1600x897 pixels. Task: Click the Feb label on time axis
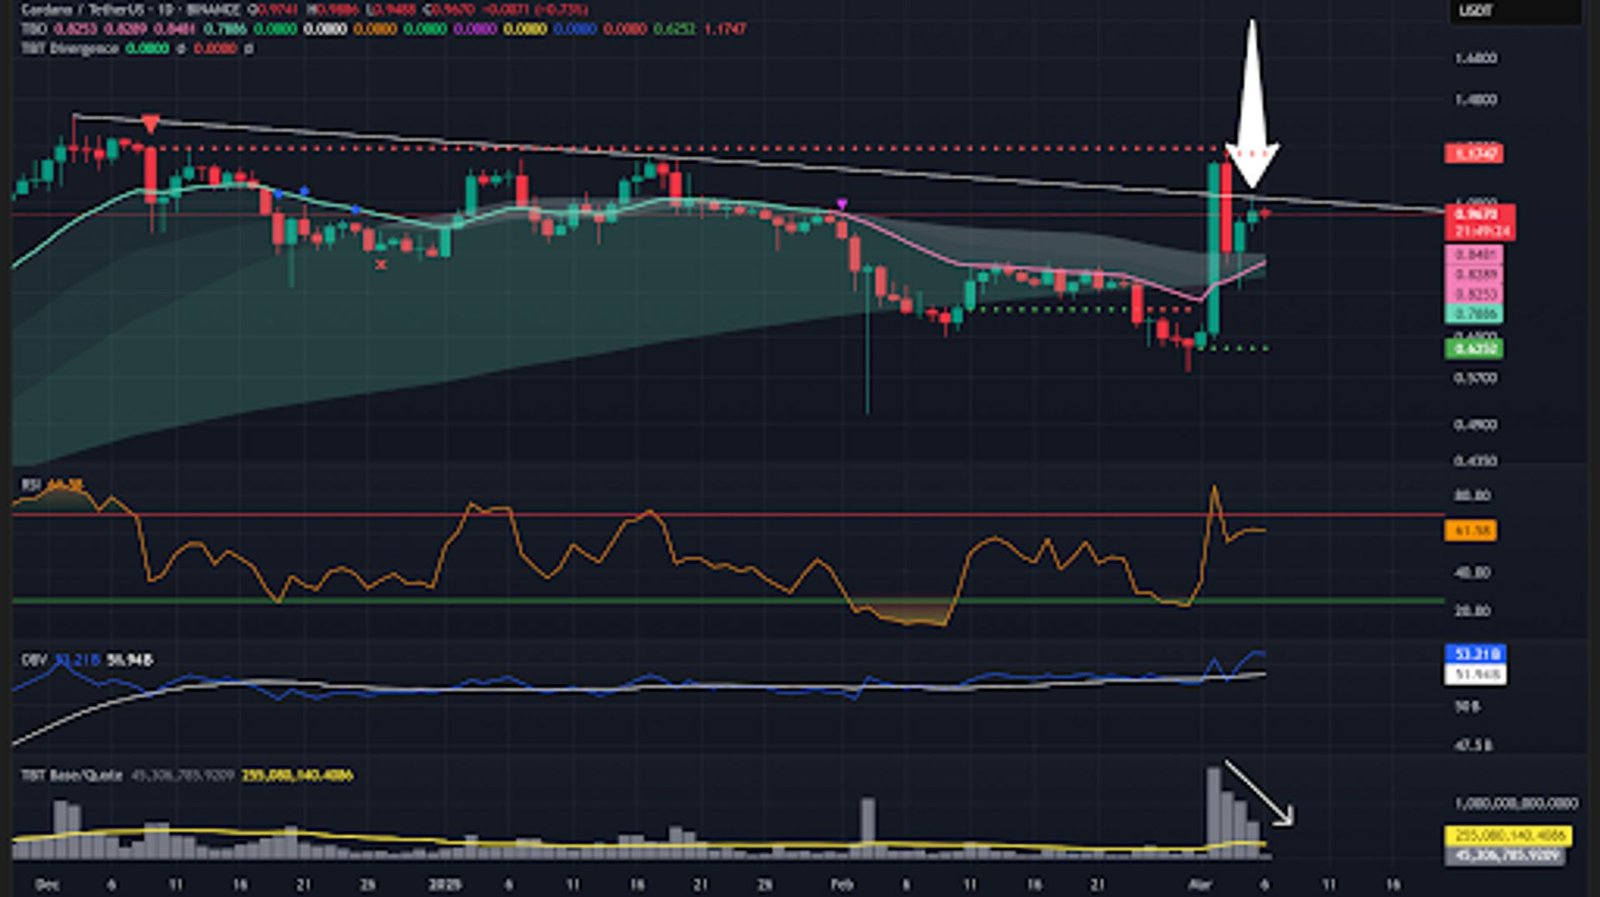(842, 885)
